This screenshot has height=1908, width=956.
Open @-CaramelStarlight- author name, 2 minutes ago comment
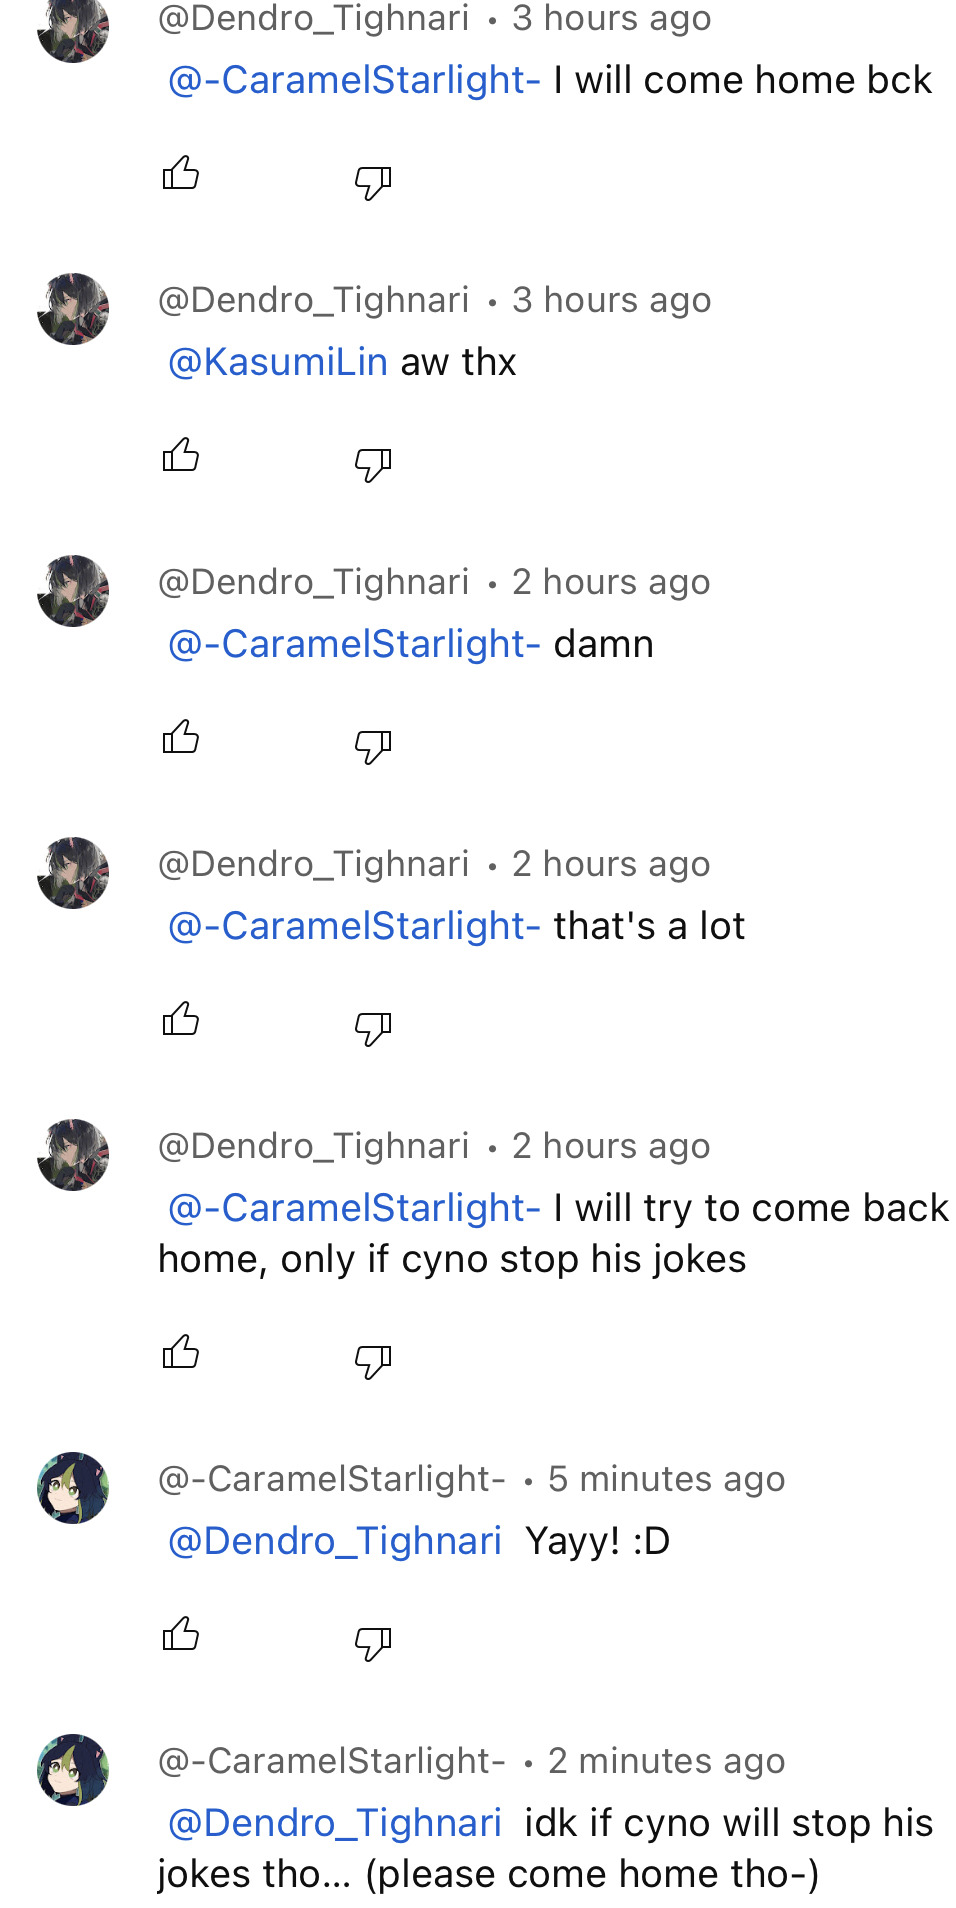(x=331, y=1761)
